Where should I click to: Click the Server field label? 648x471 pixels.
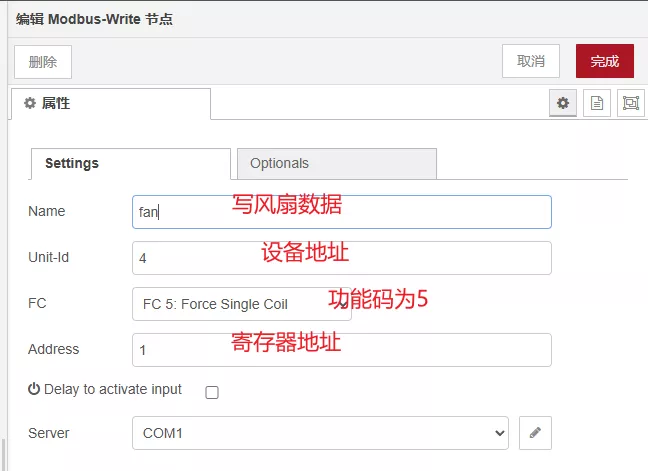(49, 433)
